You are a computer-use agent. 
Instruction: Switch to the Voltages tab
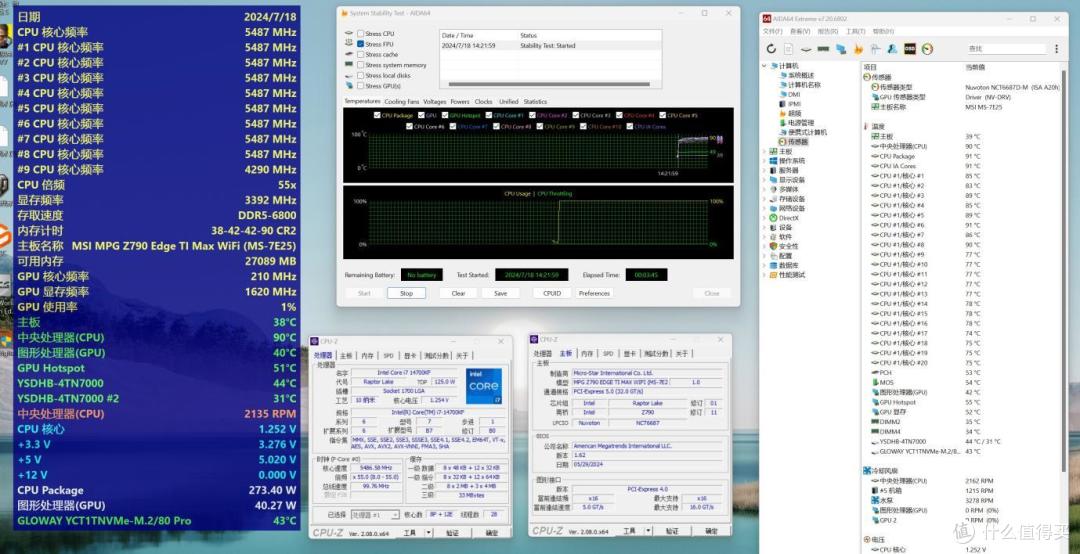435,101
